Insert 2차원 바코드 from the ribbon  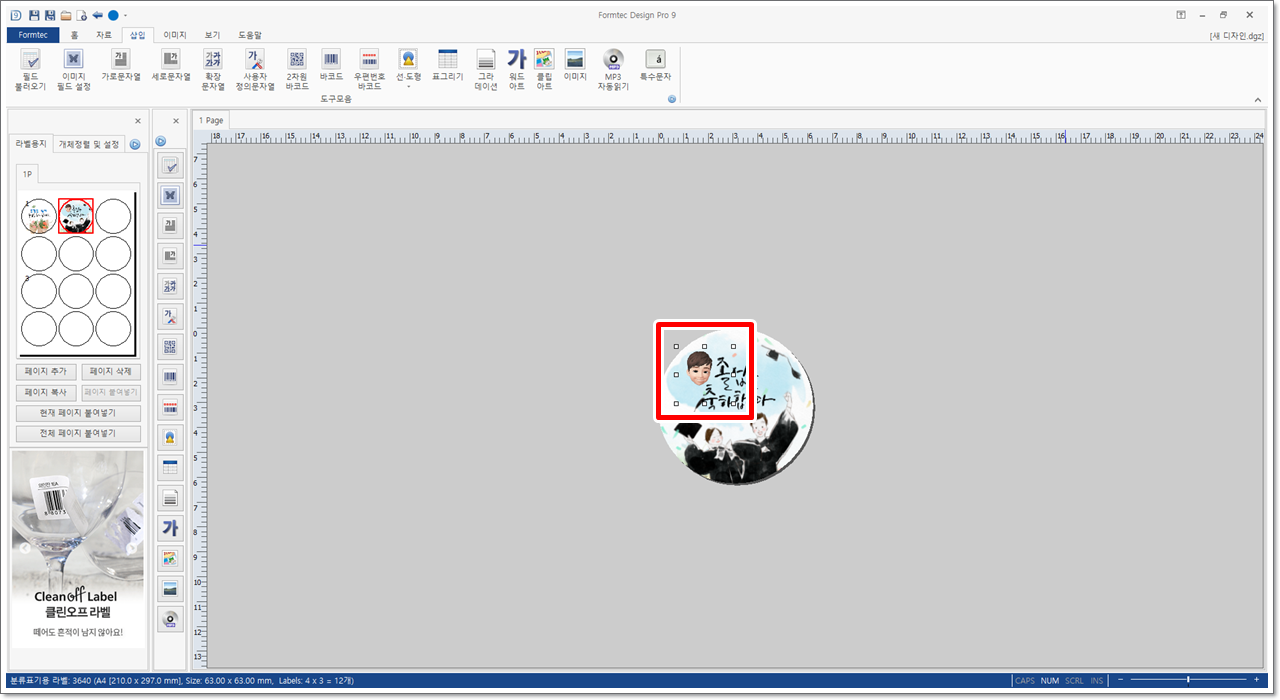click(297, 70)
